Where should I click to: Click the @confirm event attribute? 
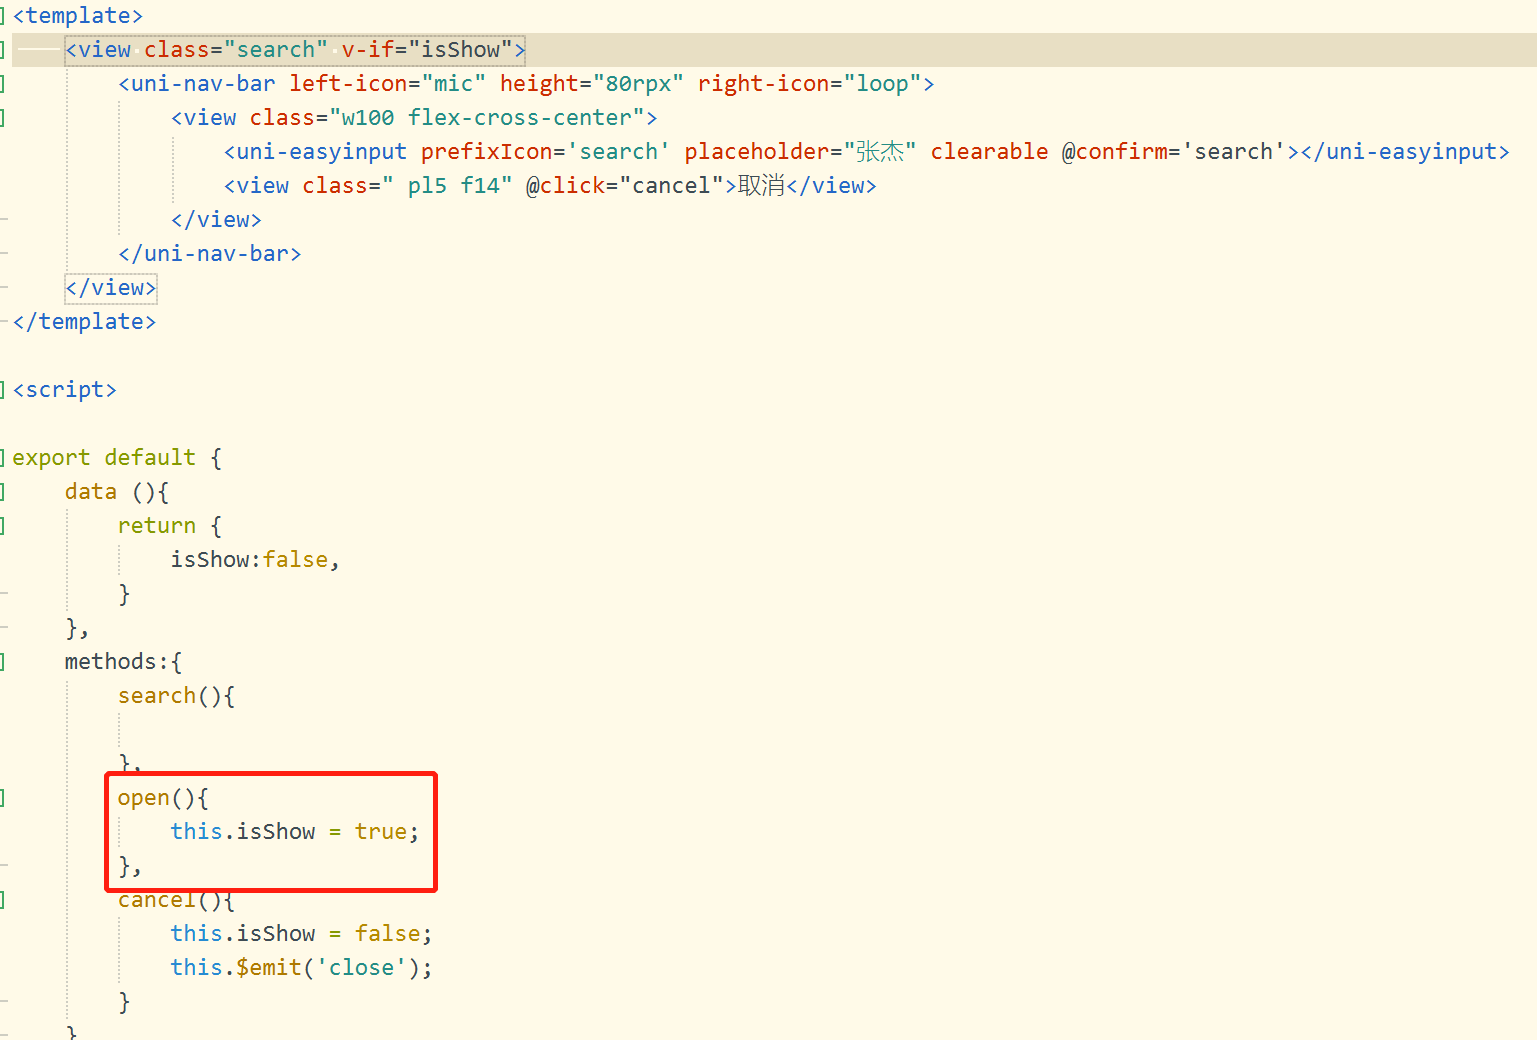(1115, 152)
